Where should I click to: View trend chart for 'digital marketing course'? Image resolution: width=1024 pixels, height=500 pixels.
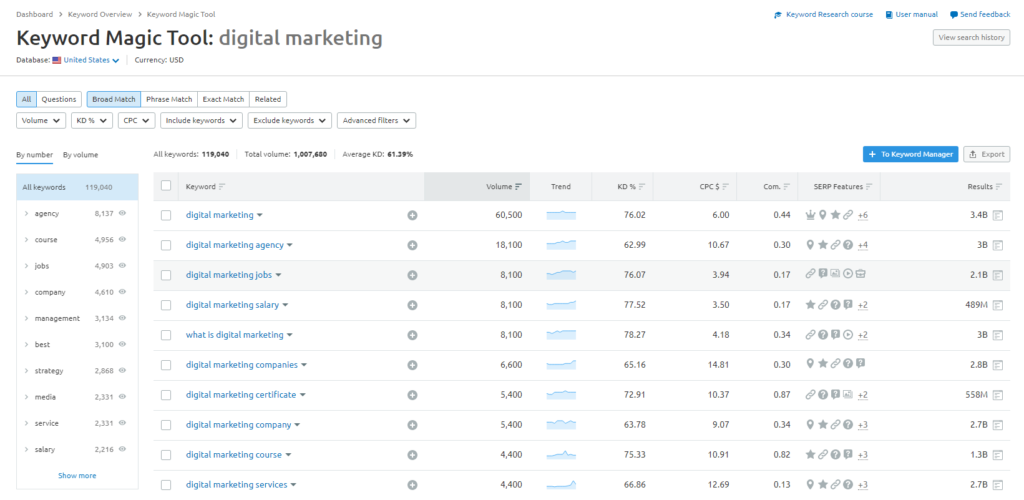(x=561, y=454)
